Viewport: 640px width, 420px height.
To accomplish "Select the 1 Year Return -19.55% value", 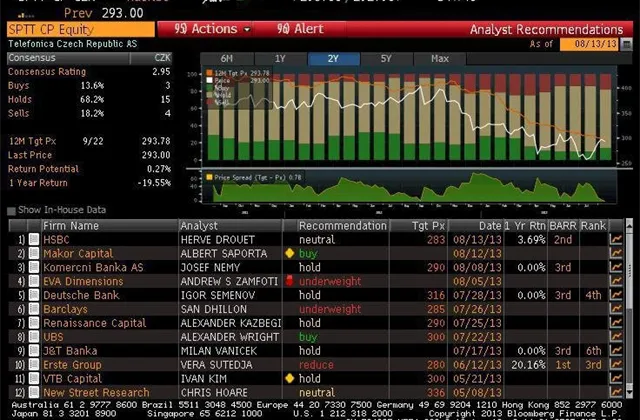I will [154, 183].
